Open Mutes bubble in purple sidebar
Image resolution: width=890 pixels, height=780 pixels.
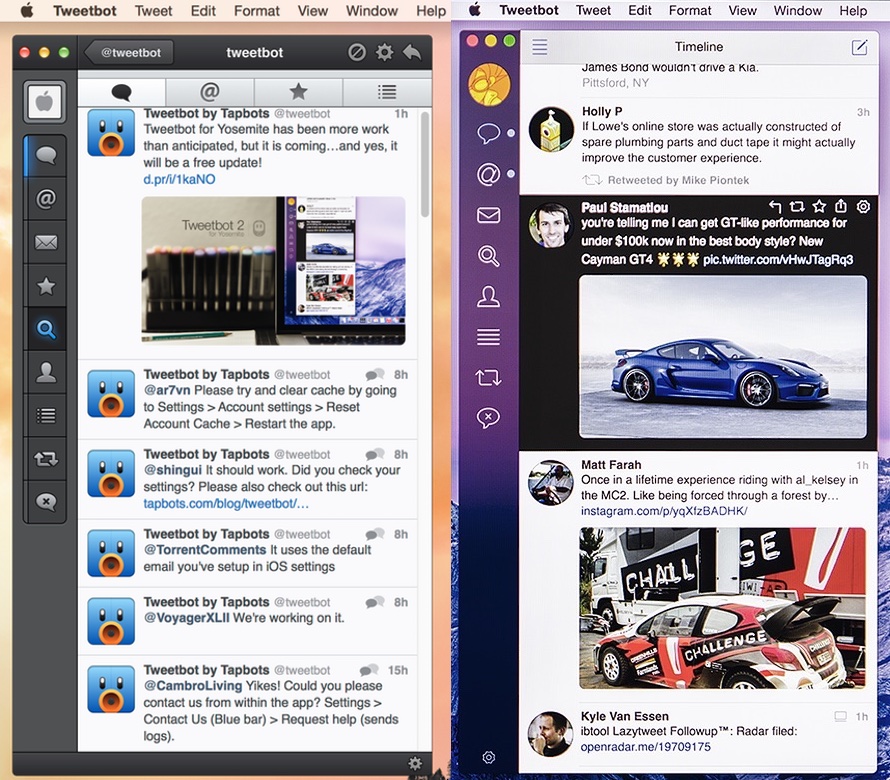point(488,418)
